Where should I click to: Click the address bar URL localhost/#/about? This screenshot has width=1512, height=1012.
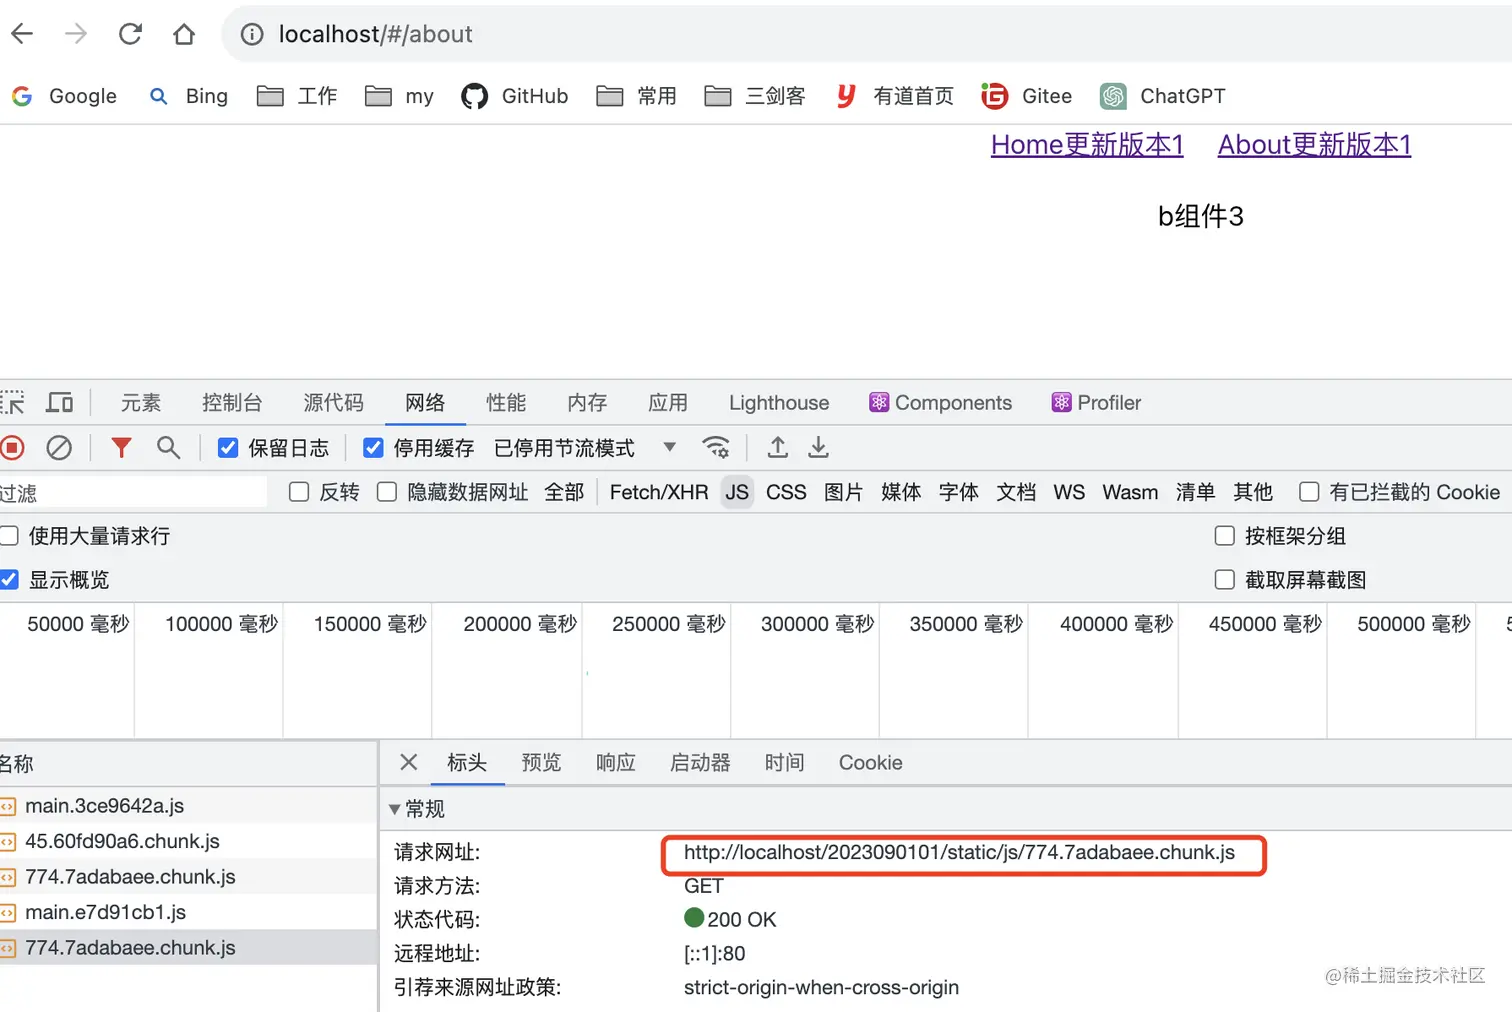(375, 34)
